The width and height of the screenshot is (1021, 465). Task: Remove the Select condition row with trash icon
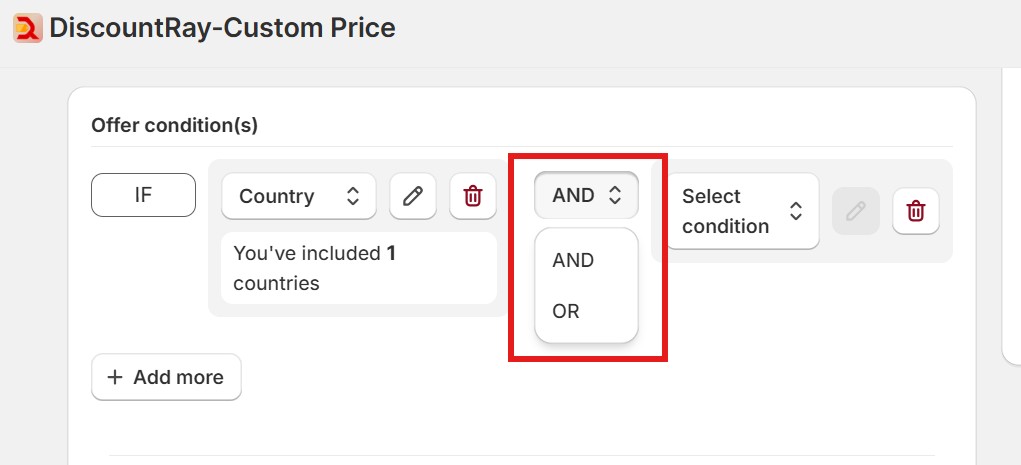pos(915,211)
